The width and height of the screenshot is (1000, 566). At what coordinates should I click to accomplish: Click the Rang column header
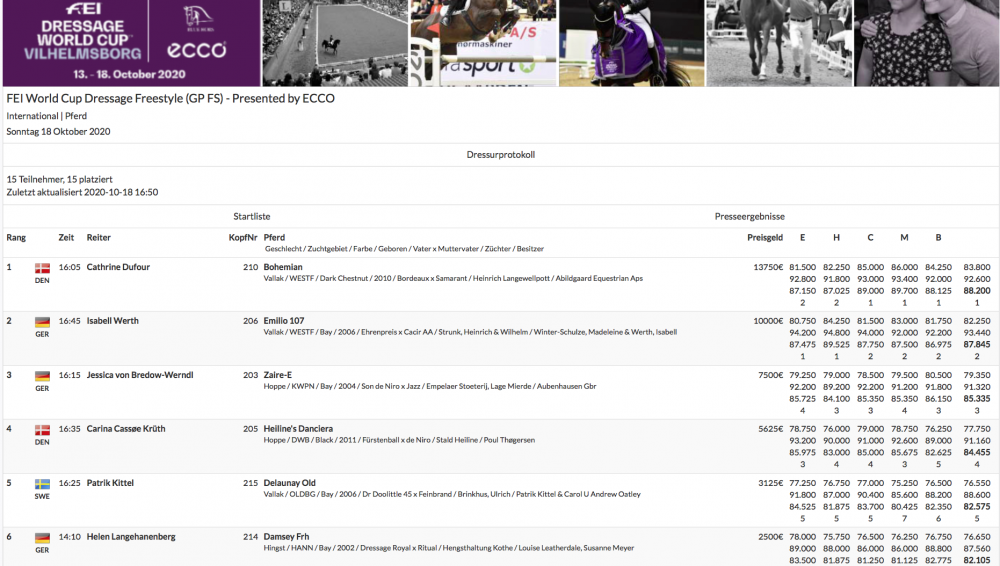16,238
